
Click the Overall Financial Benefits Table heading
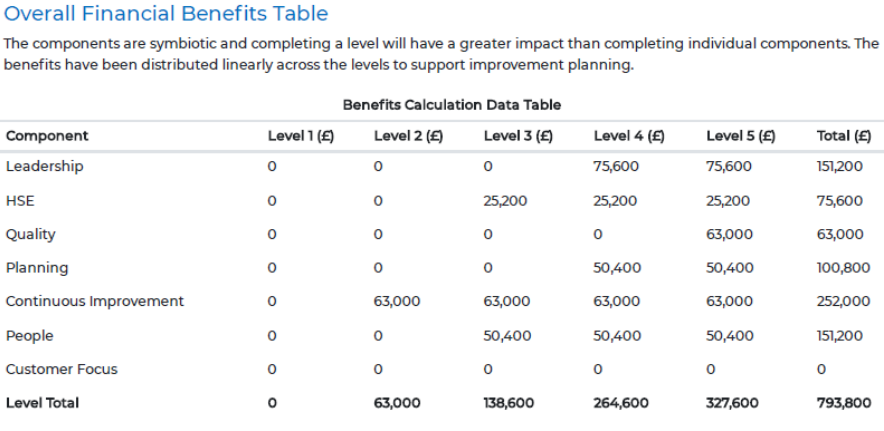(x=166, y=15)
